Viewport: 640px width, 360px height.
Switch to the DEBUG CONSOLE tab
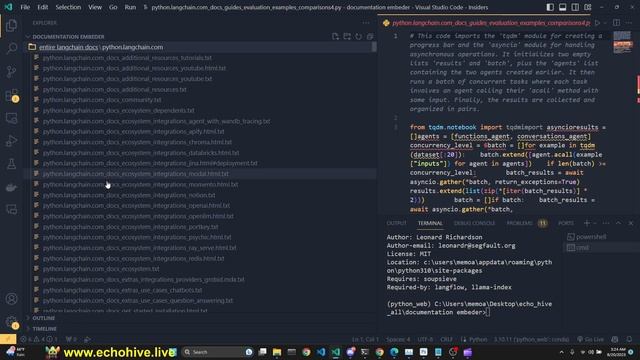pyautogui.click(x=474, y=223)
